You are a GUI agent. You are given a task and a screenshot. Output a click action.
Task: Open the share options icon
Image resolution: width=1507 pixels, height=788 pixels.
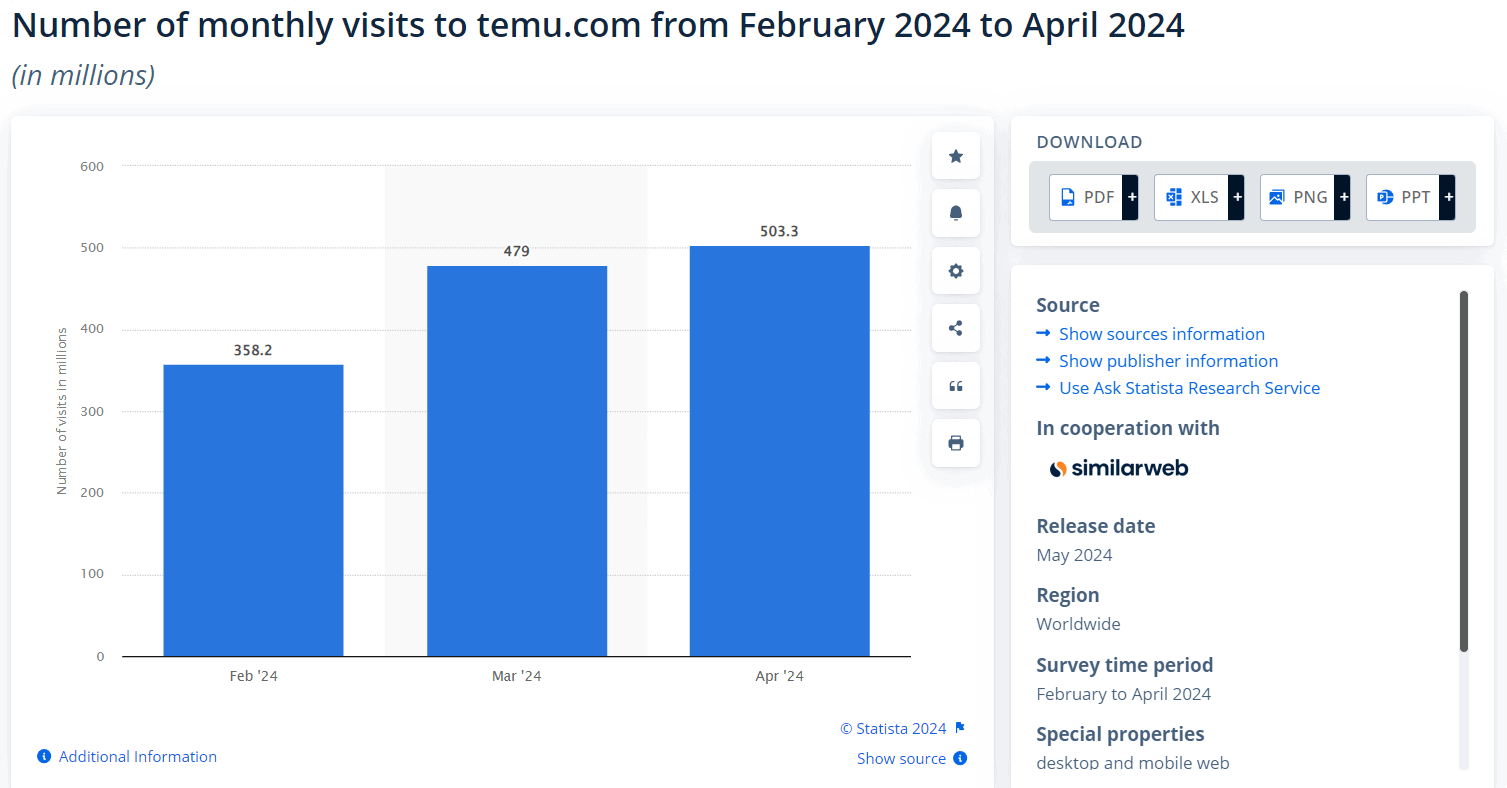(955, 327)
